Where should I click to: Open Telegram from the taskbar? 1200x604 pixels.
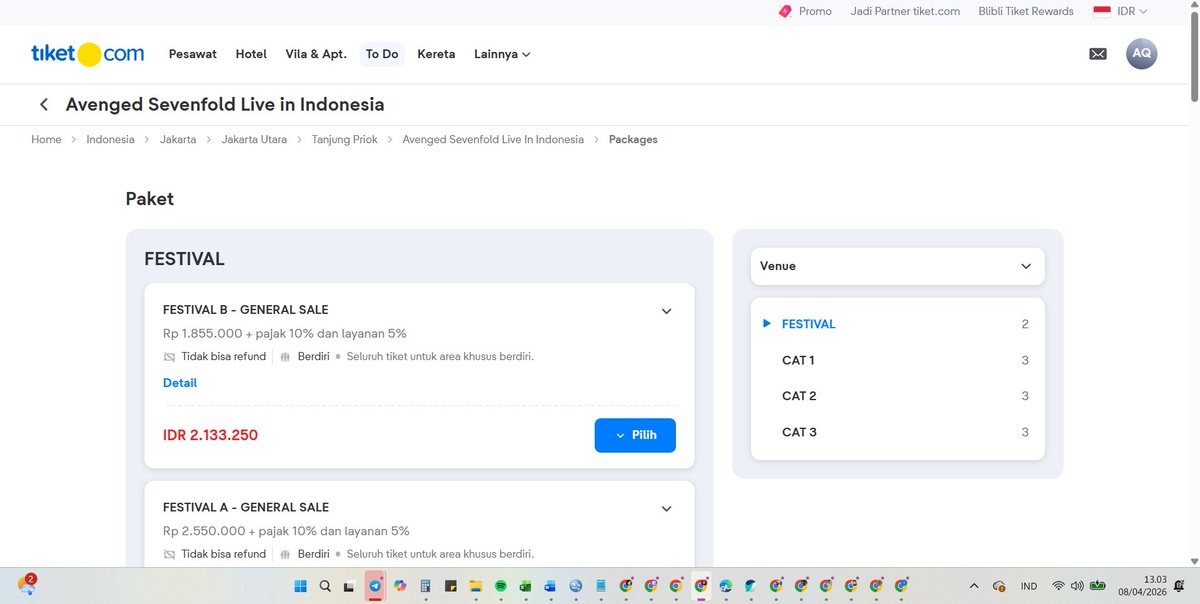(x=375, y=586)
